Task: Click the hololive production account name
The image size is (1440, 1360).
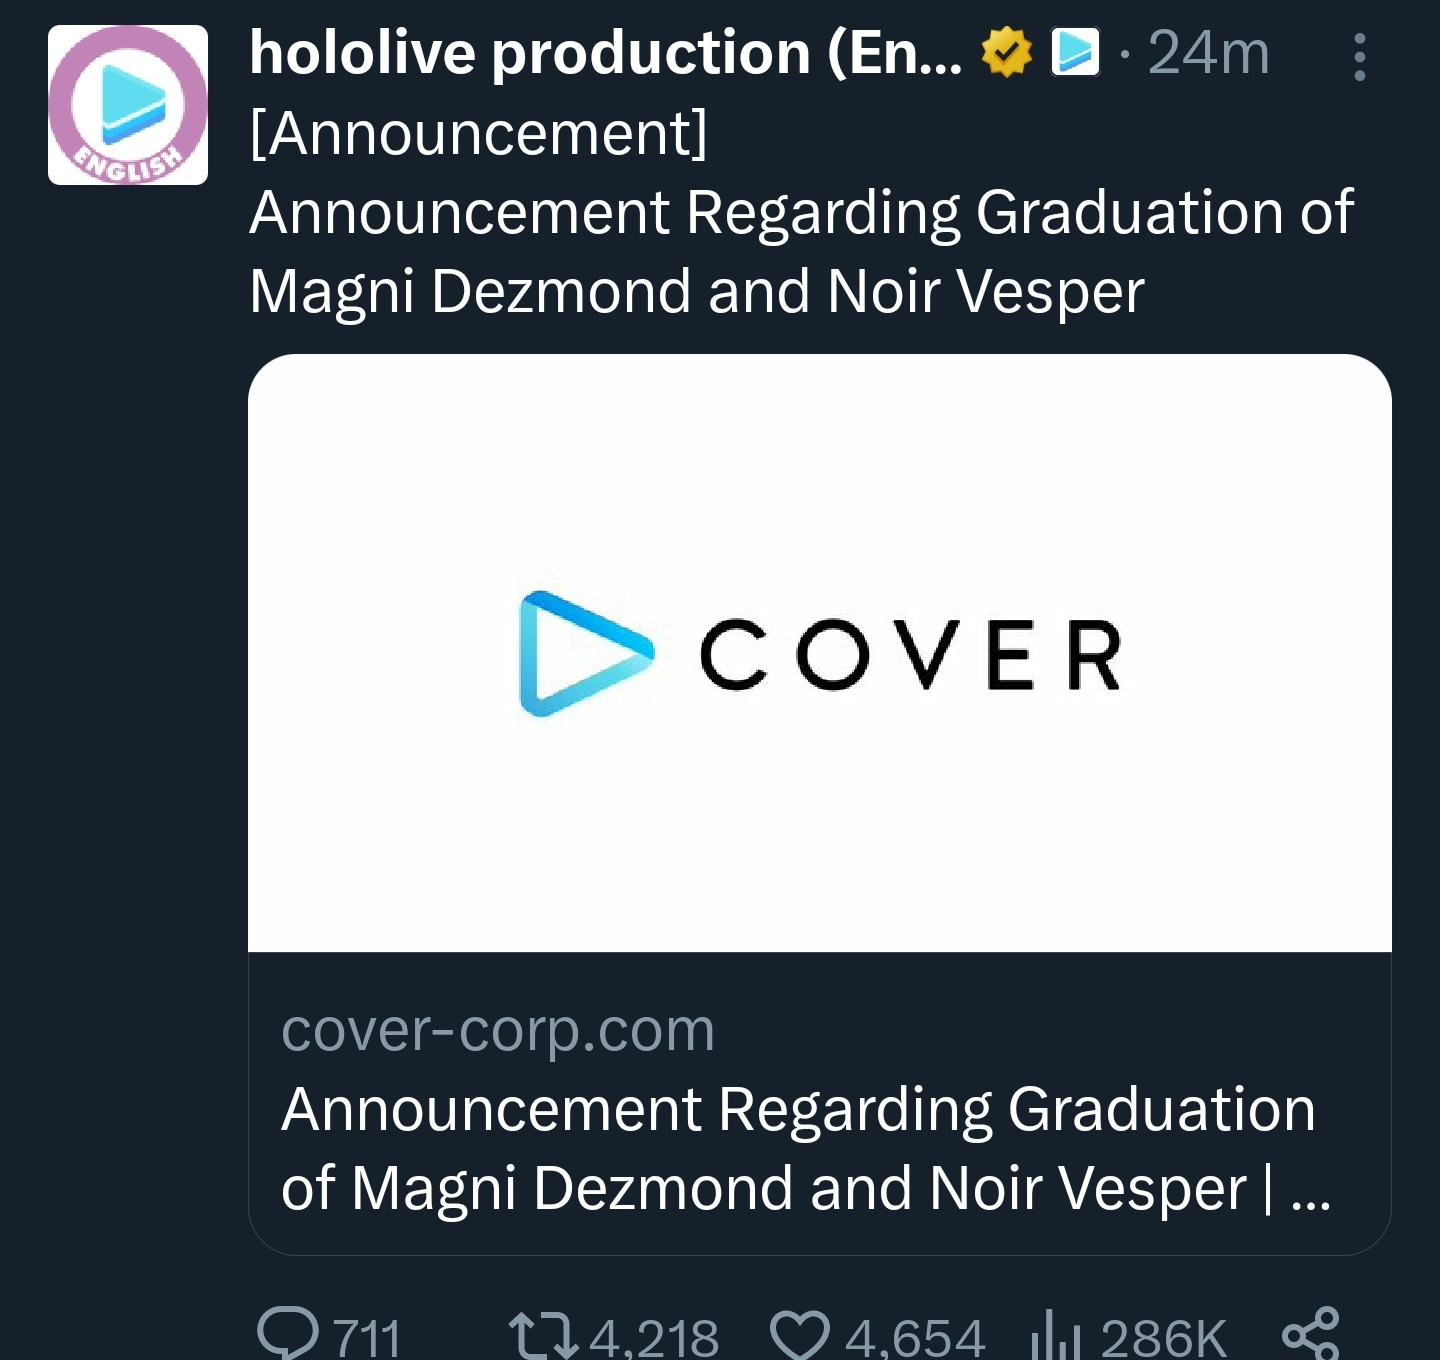Action: click(x=605, y=52)
